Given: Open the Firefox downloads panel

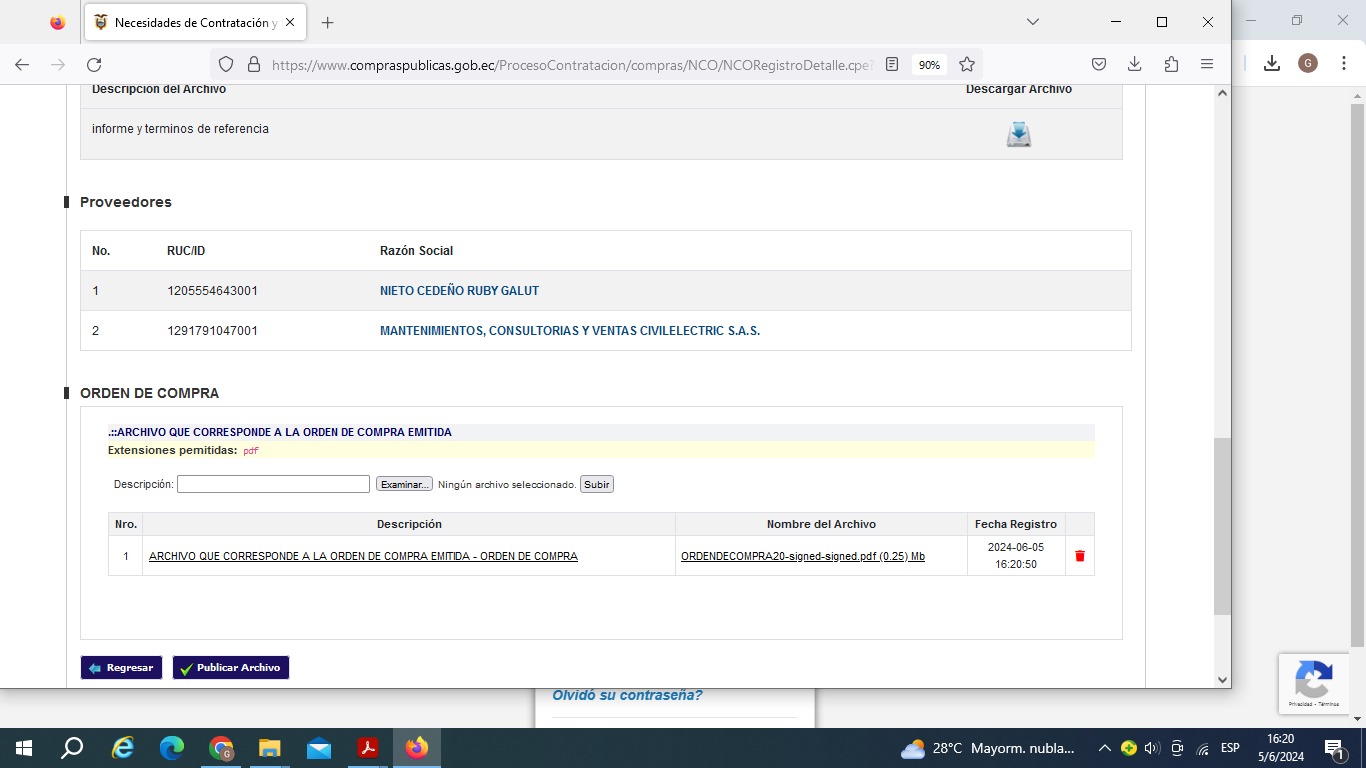Looking at the screenshot, I should tap(1134, 64).
